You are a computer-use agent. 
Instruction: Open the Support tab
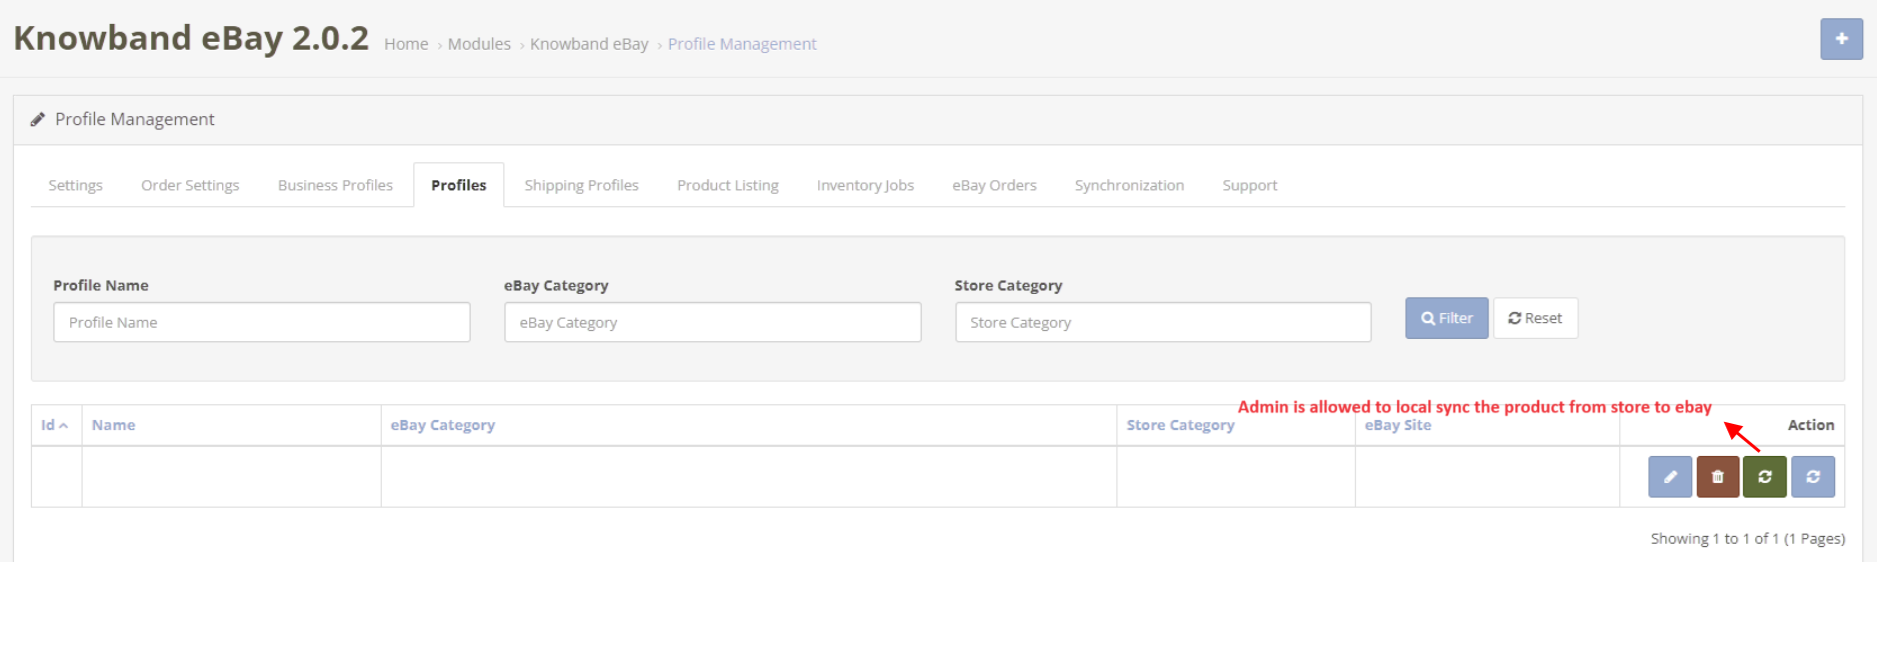pyautogui.click(x=1250, y=185)
